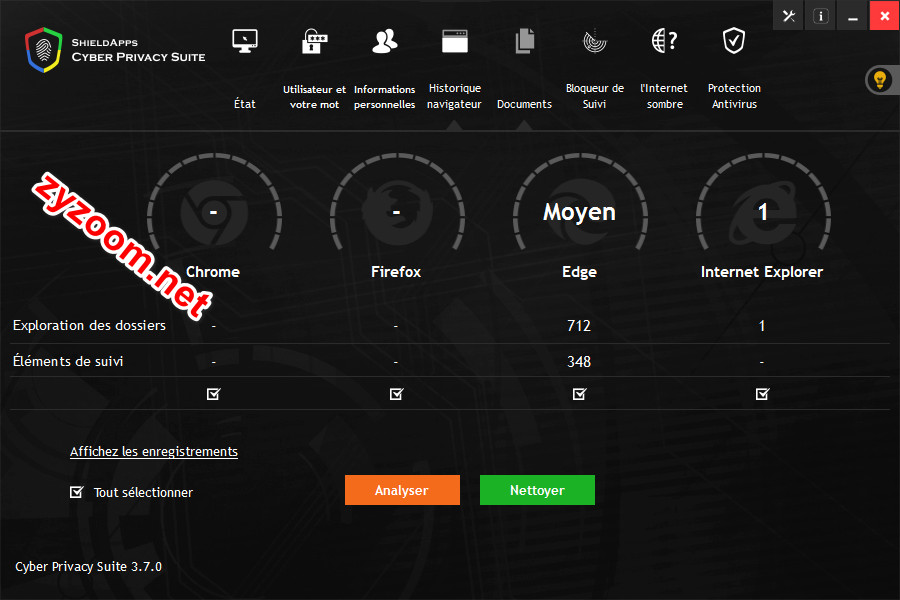The width and height of the screenshot is (900, 600).
Task: Switch to Utilisateur et votre mot tab label
Action: coord(315,96)
